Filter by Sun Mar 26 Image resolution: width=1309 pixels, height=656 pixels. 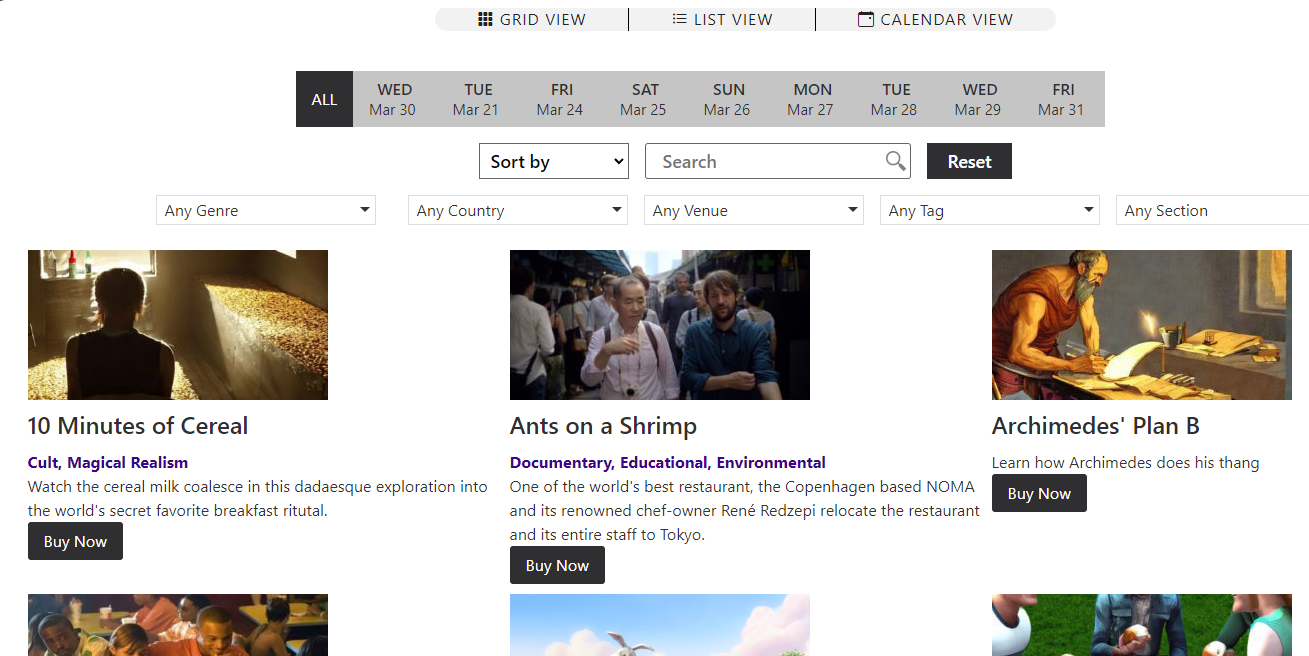728,99
